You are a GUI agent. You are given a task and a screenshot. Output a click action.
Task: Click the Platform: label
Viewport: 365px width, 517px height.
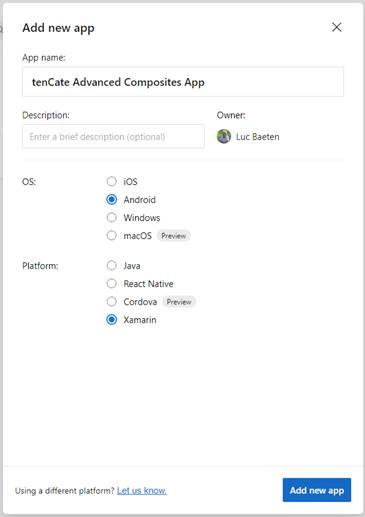tap(40, 266)
